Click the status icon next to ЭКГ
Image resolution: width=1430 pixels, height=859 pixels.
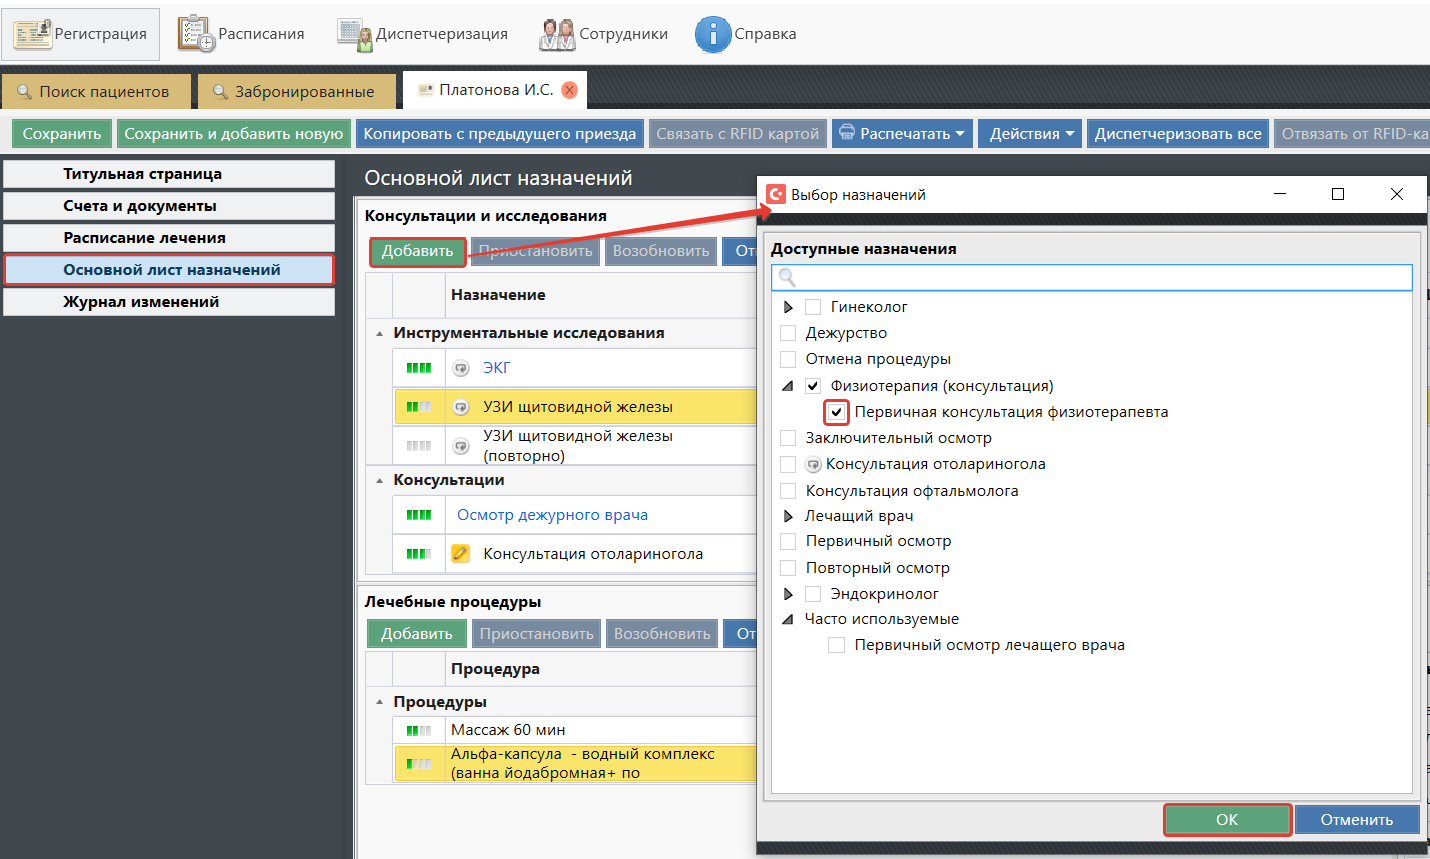click(461, 368)
